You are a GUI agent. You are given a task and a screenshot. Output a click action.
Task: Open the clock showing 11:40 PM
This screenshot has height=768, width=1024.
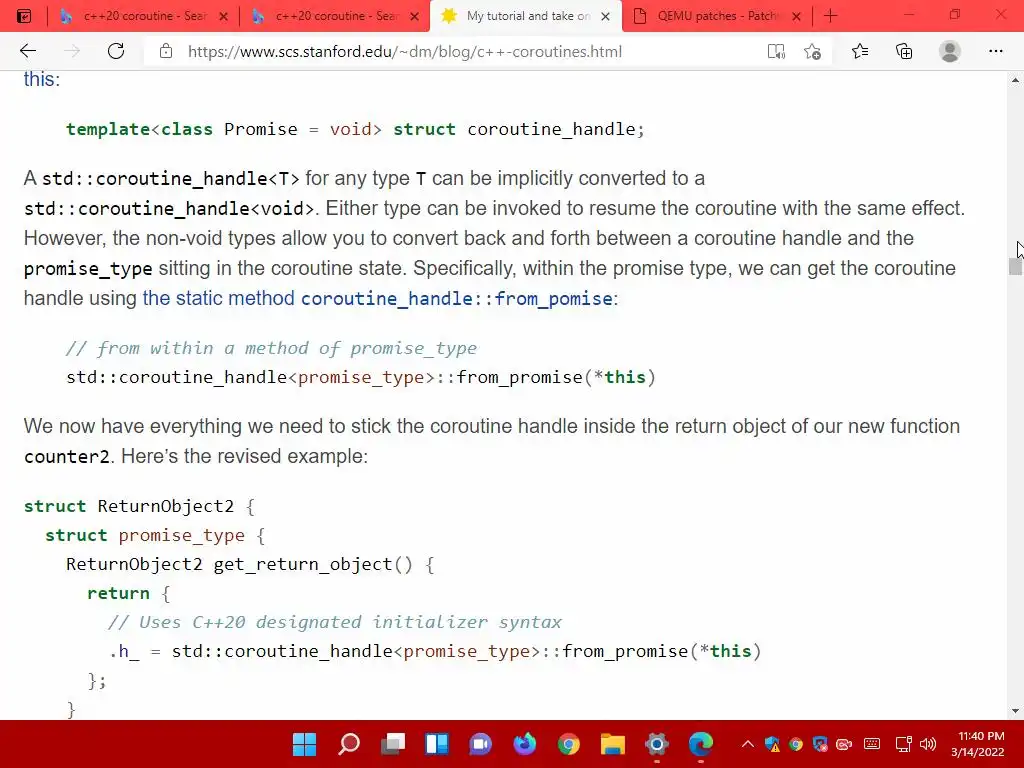(978, 744)
